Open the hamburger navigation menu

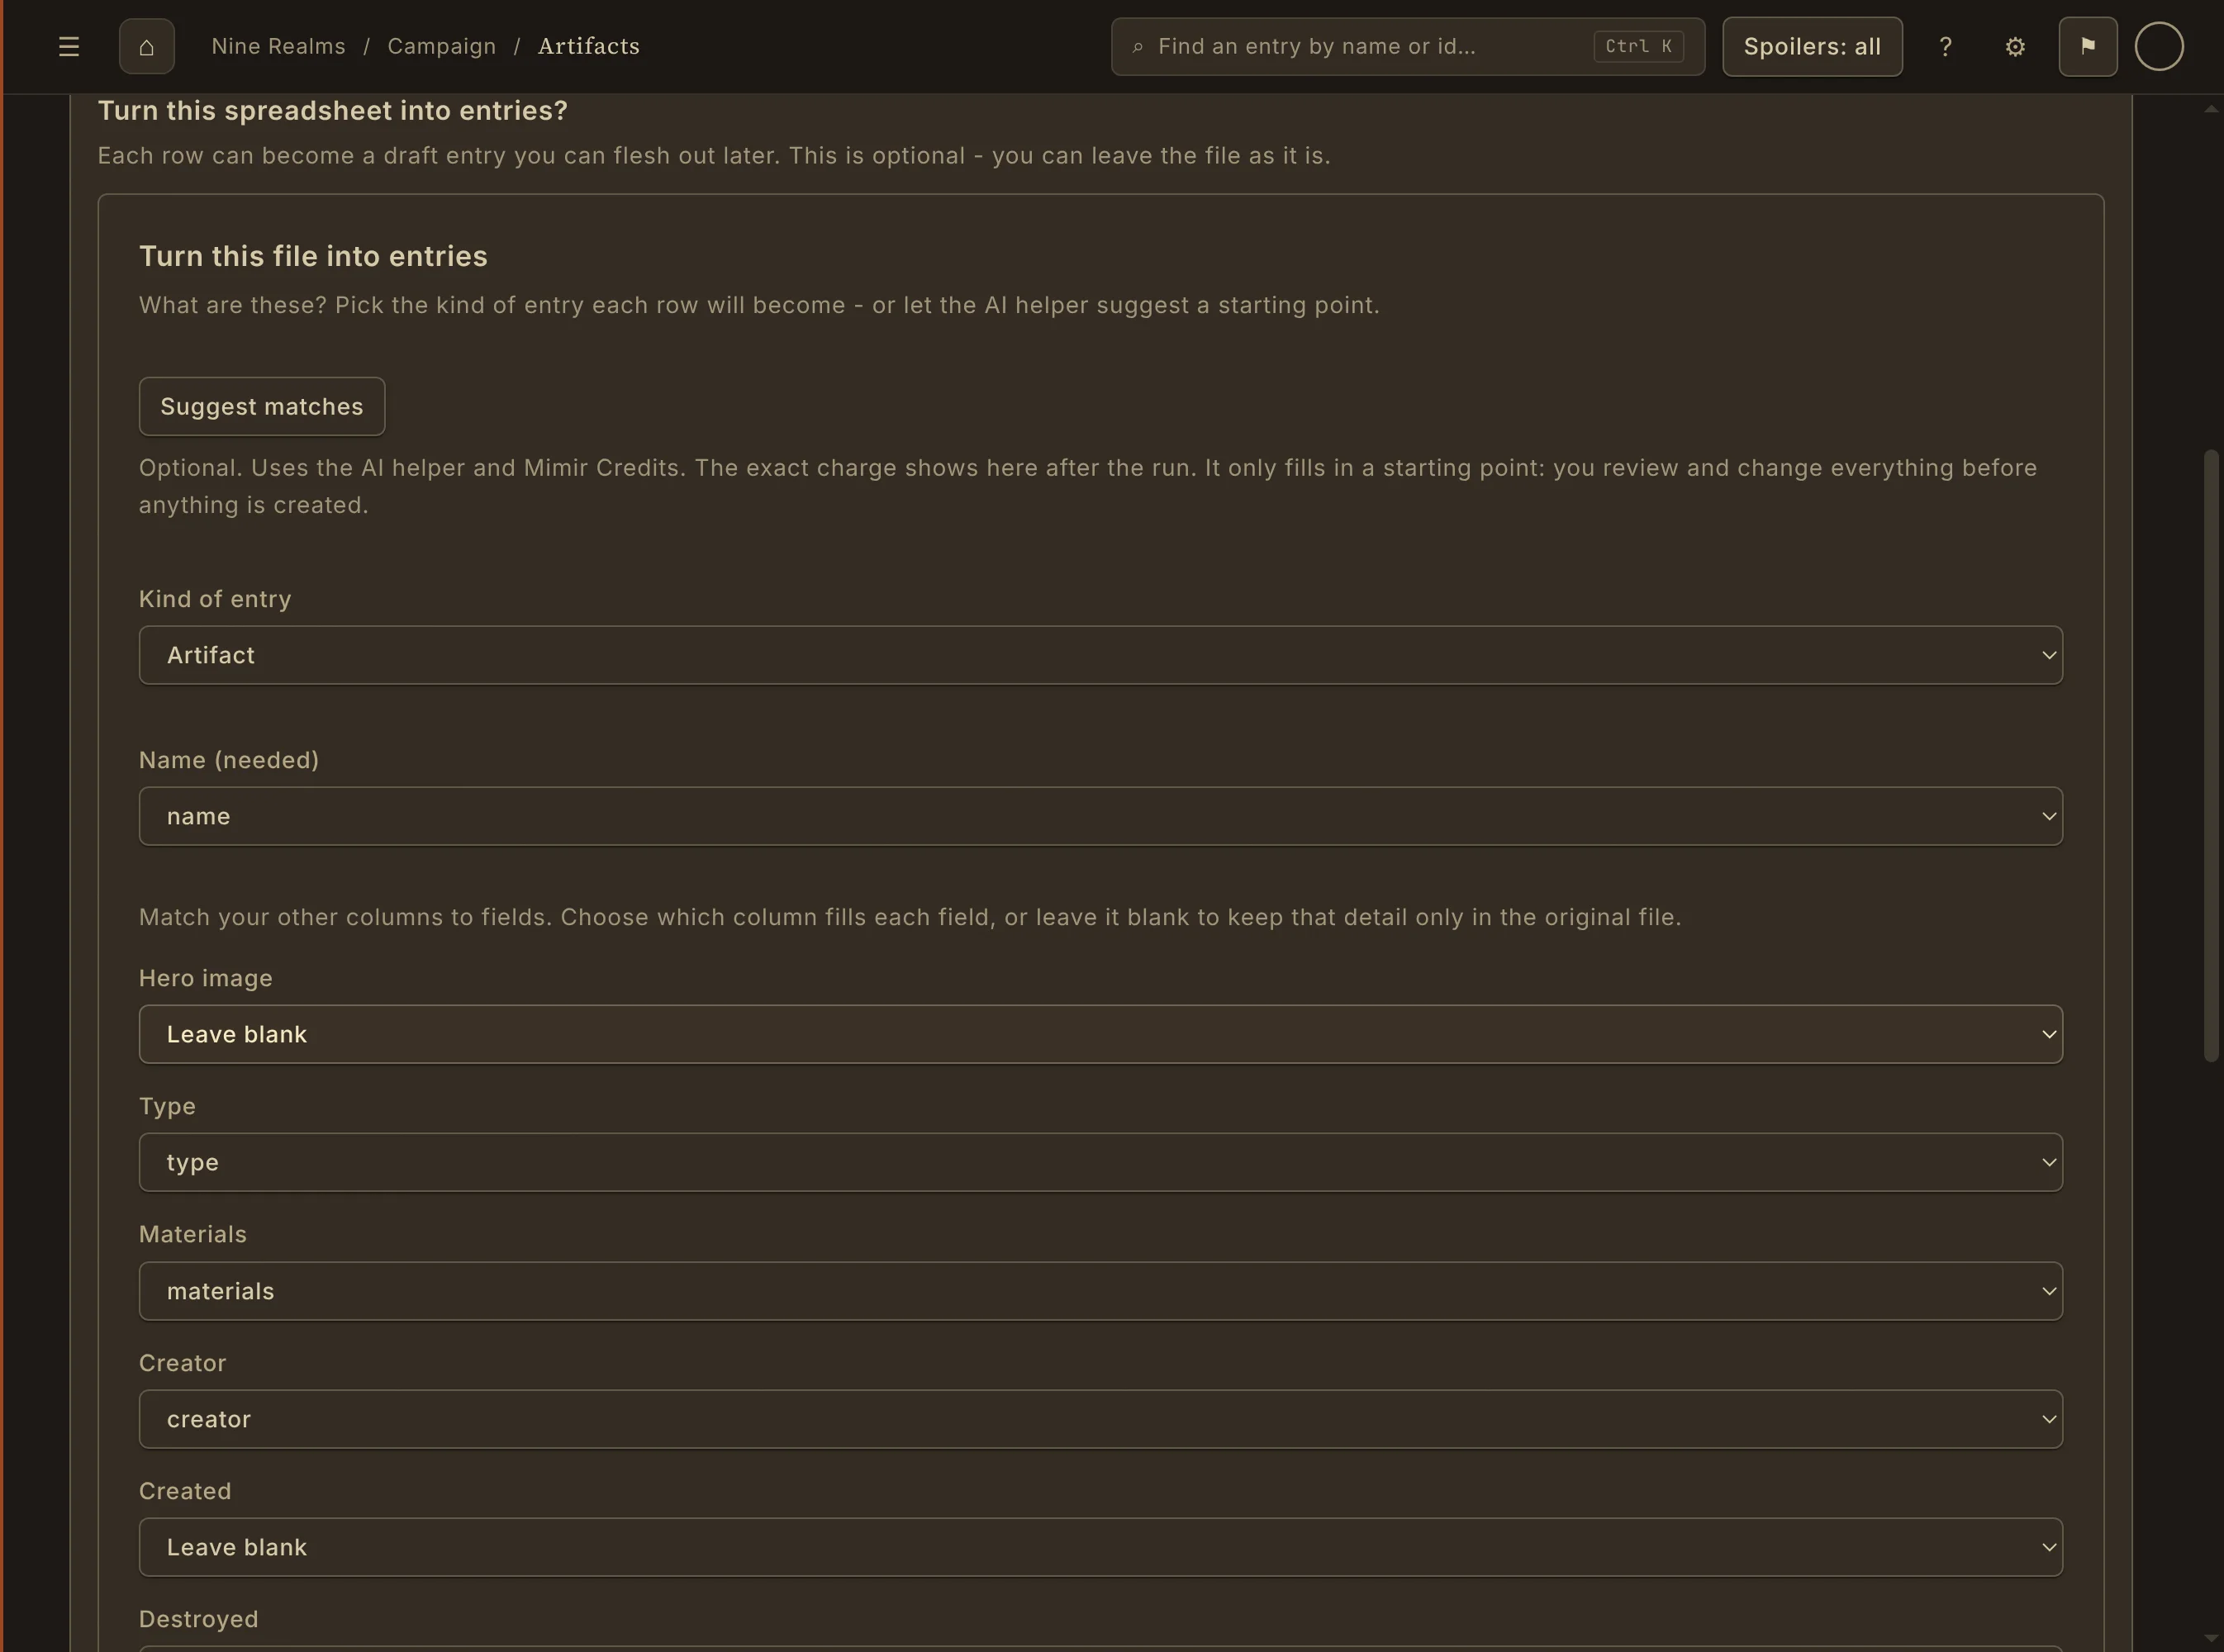pos(69,46)
